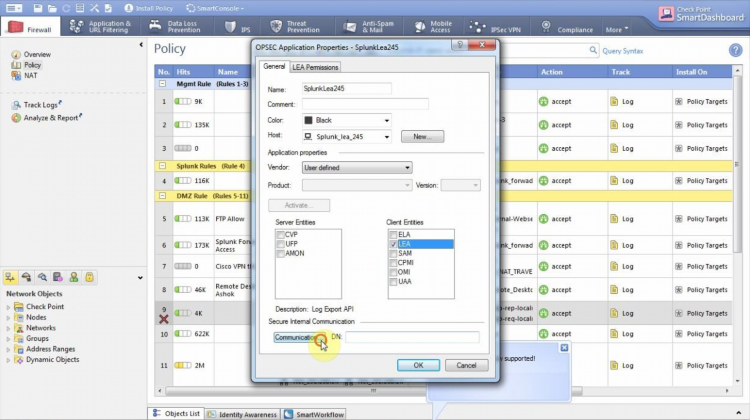
Task: Open the IPS blade tab
Action: coord(238,27)
